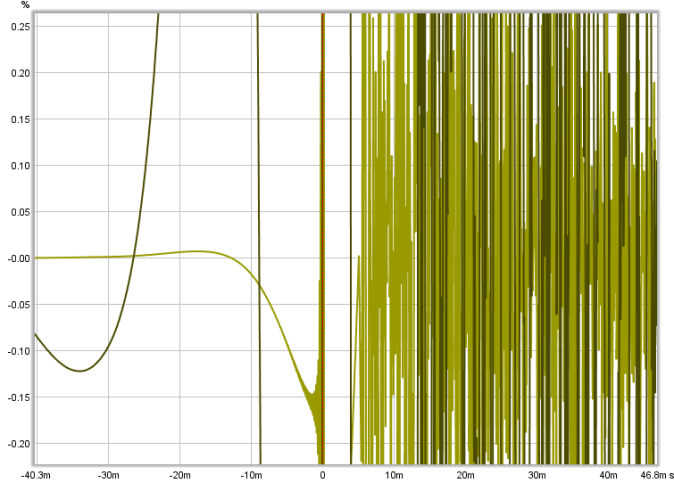Image resolution: width=674 pixels, height=483 pixels.
Task: Click the "-10m" time axis label
Action: tap(251, 475)
